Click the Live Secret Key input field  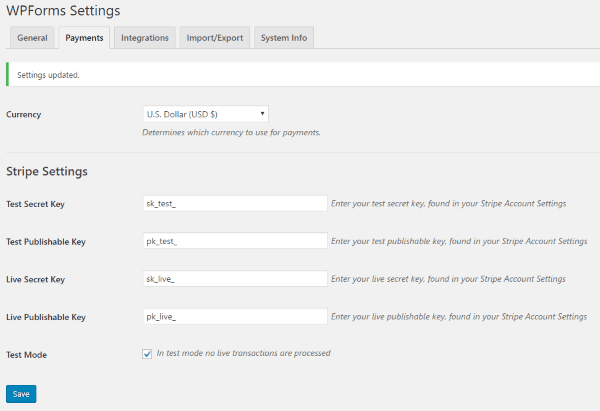tap(235, 278)
